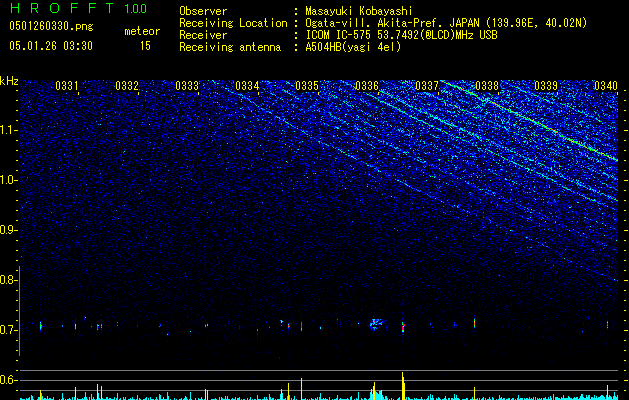Select the A504HB(yagi 4el) antenna text
Viewport: 629px width, 400px height.
[x=353, y=47]
